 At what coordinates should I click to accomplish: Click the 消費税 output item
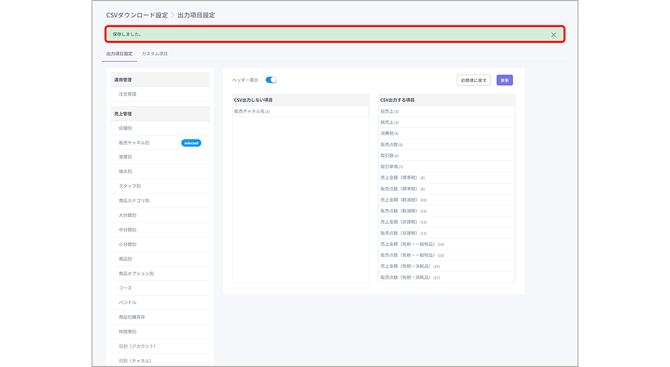point(447,133)
